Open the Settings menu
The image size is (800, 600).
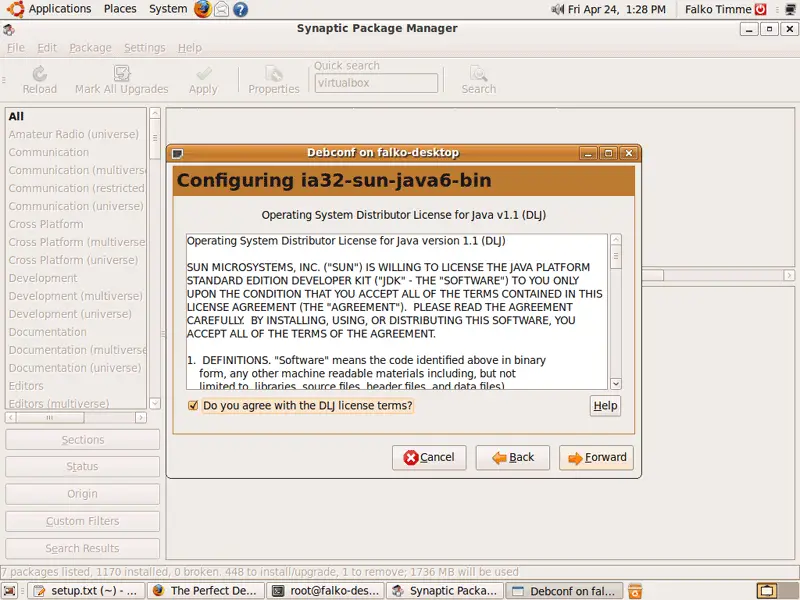[145, 48]
